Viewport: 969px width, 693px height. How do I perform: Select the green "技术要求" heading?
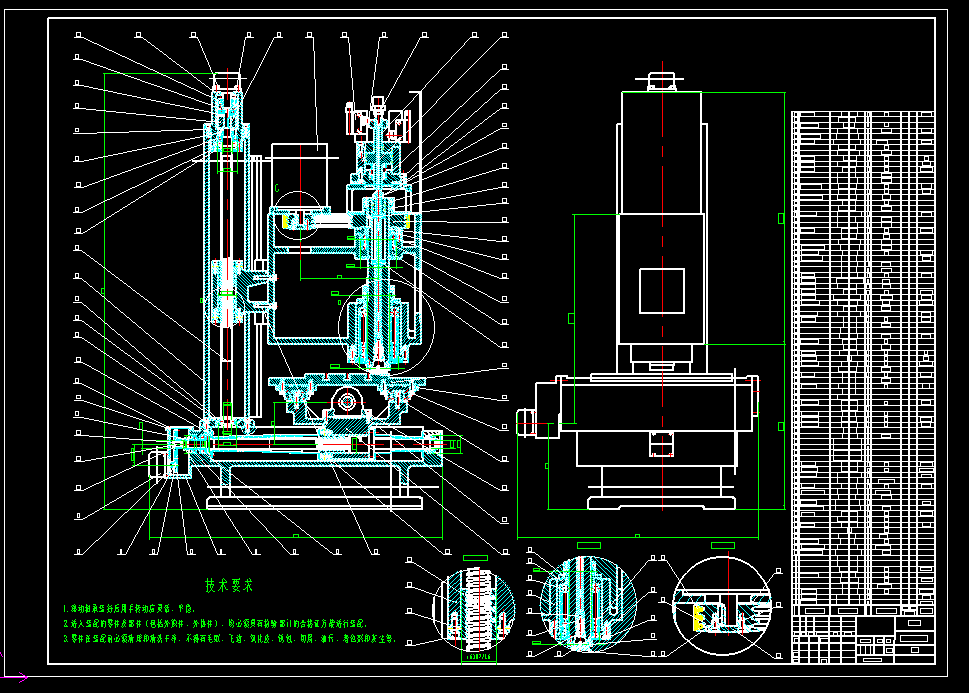point(229,585)
